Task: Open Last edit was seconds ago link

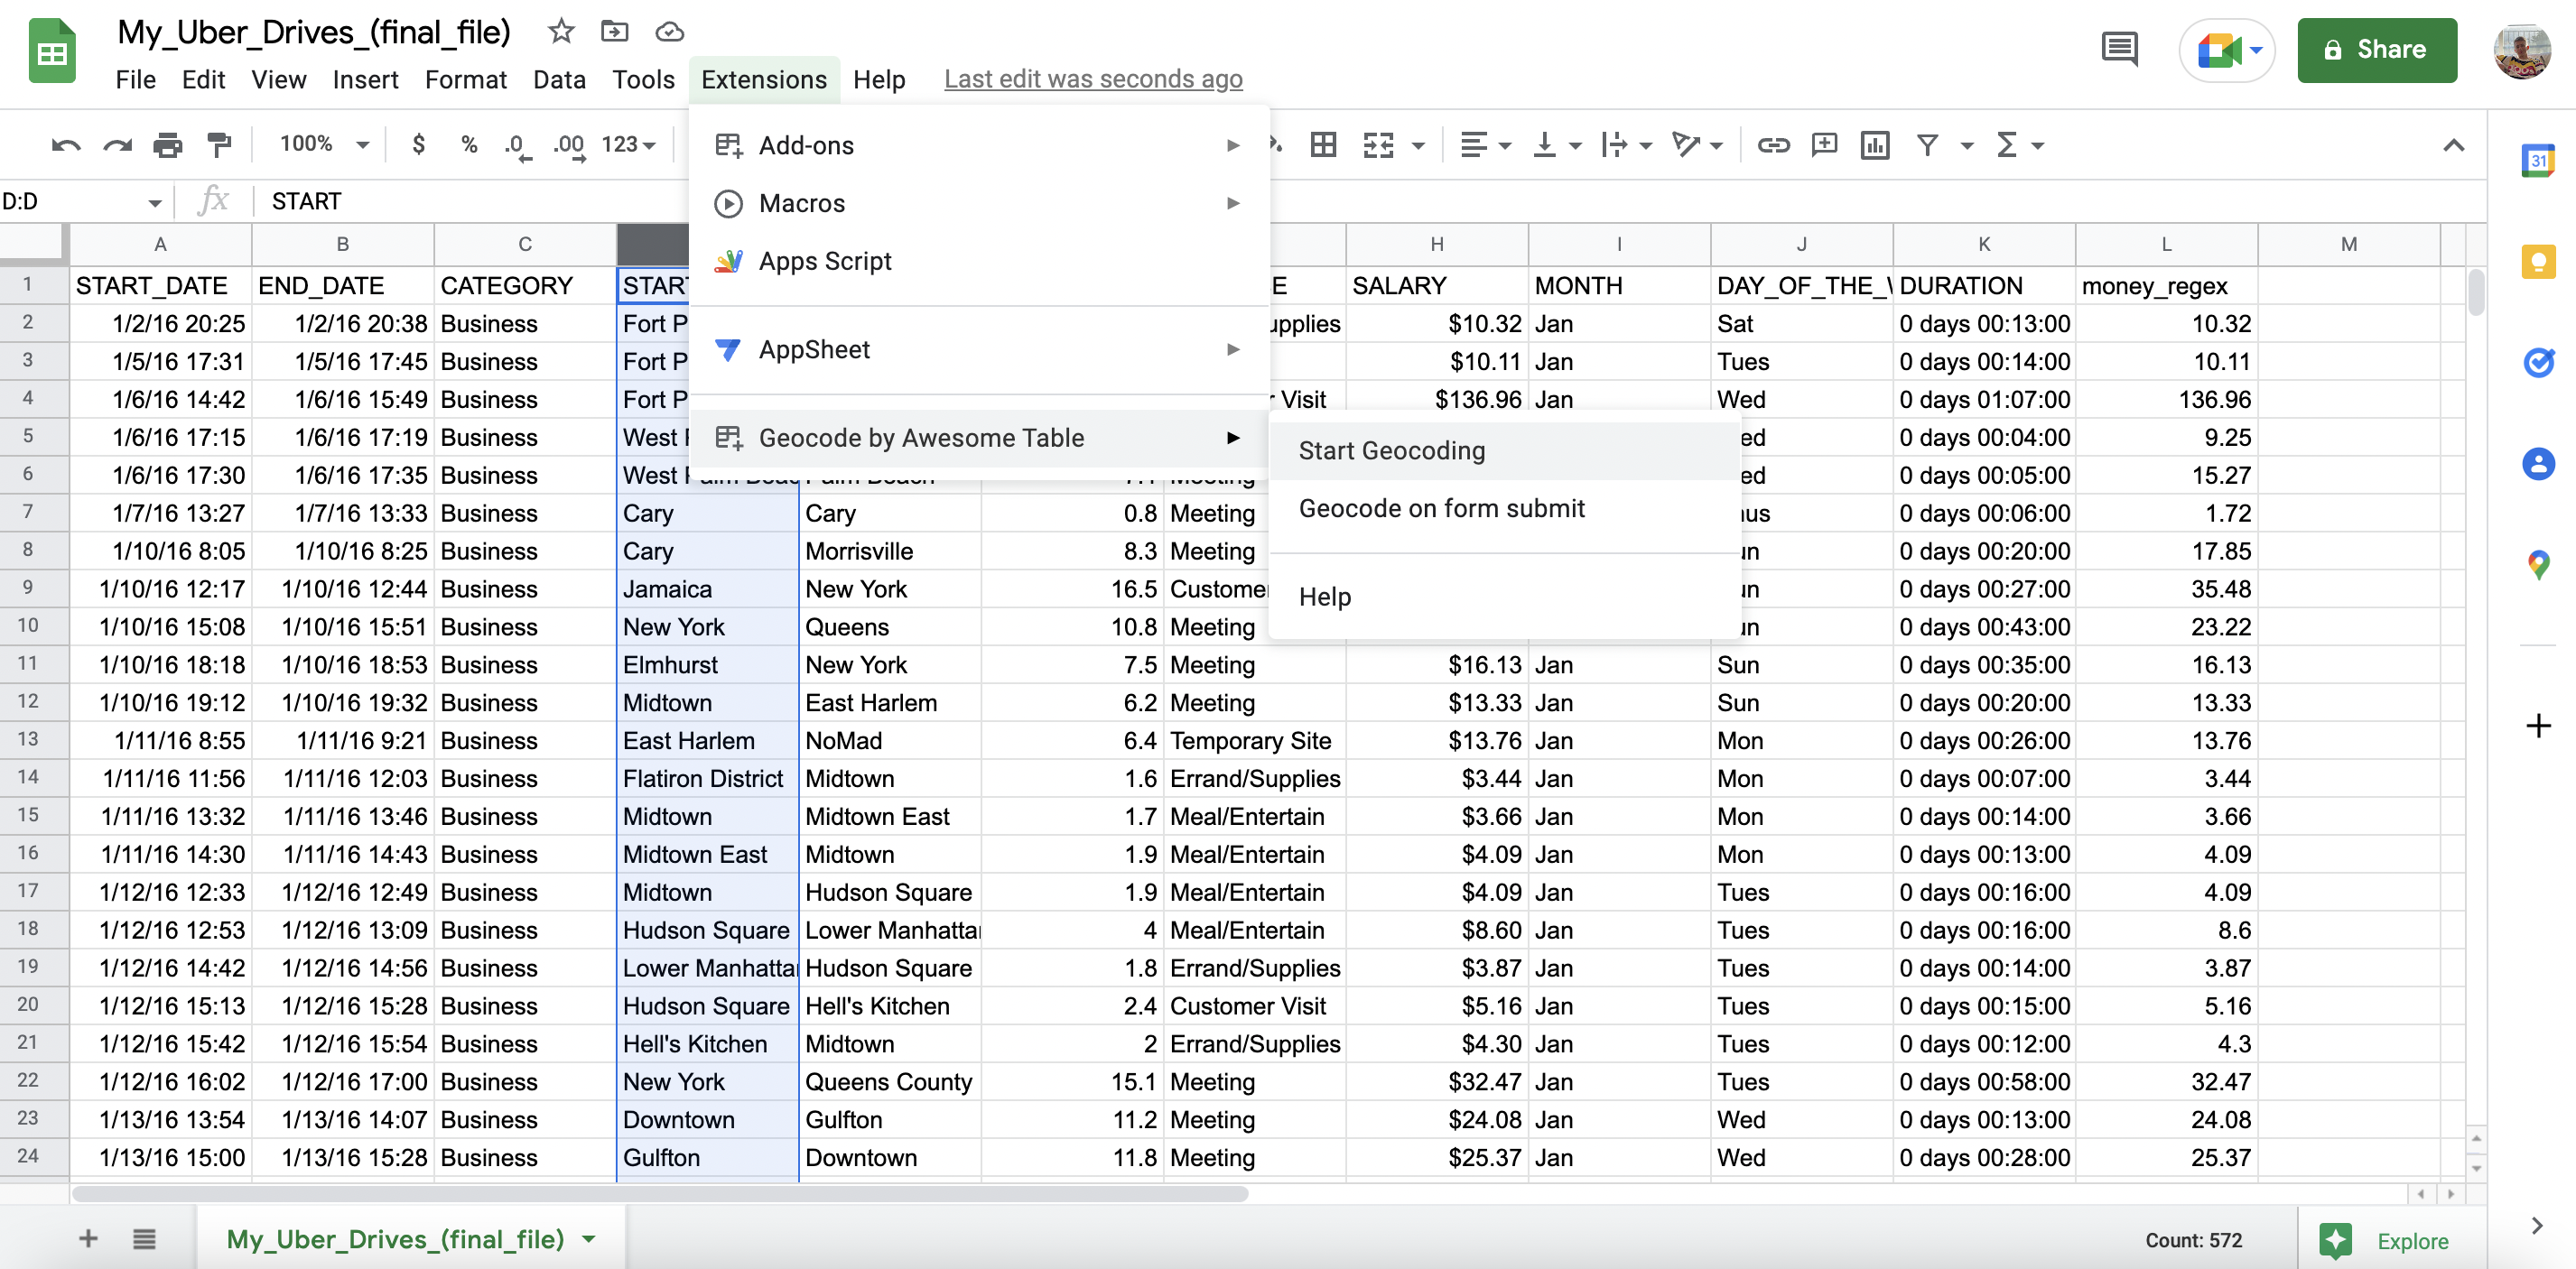Action: click(x=1093, y=79)
